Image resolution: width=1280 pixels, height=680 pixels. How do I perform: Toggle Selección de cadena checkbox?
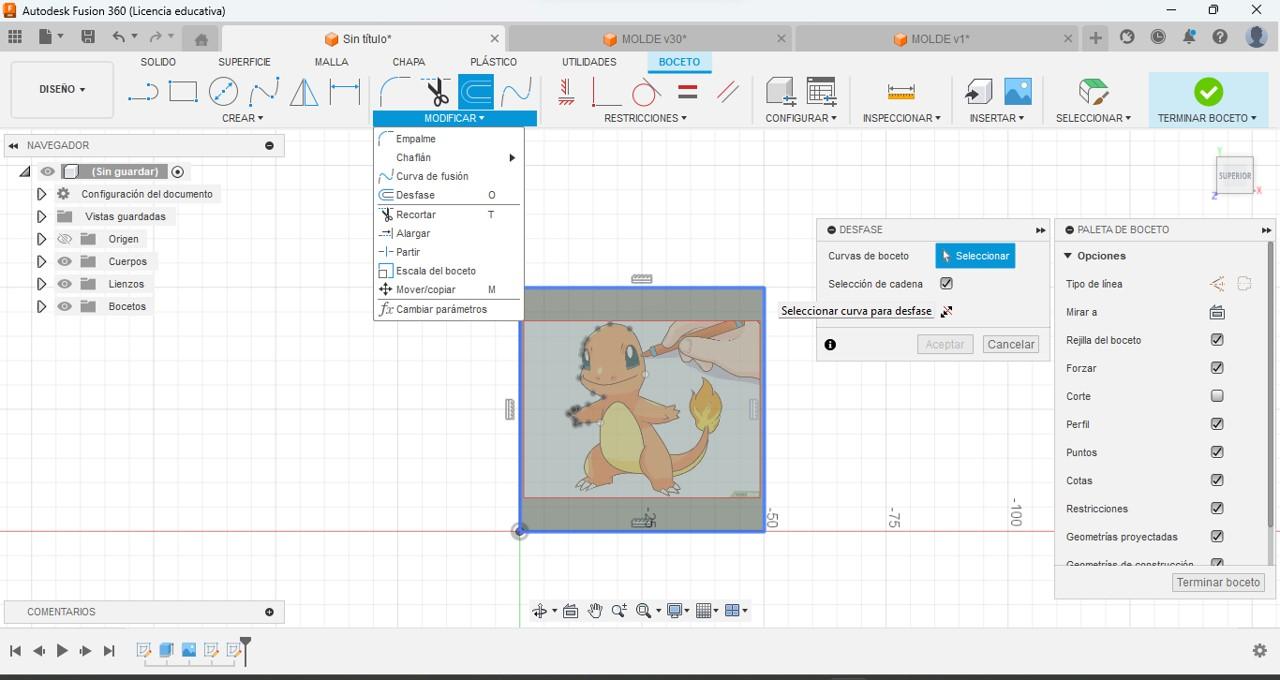[946, 284]
